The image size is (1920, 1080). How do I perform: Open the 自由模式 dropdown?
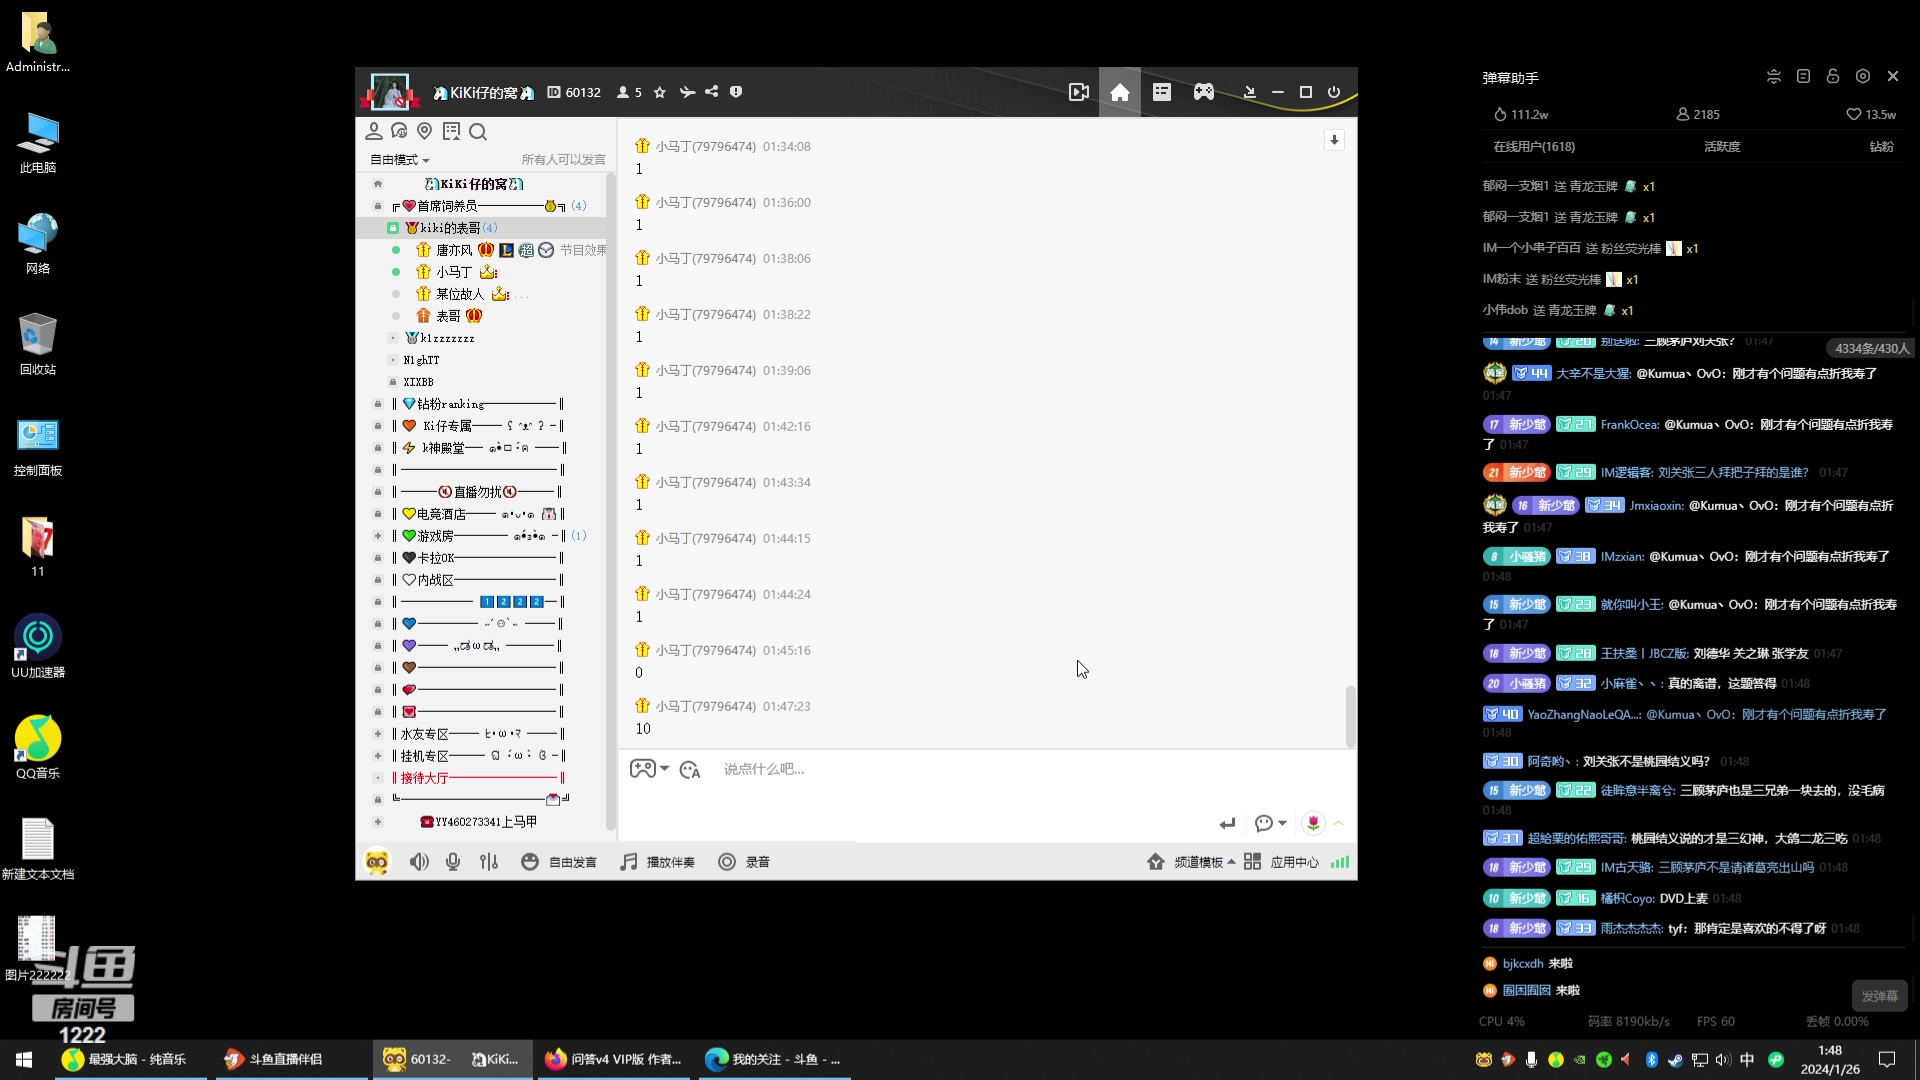point(400,160)
